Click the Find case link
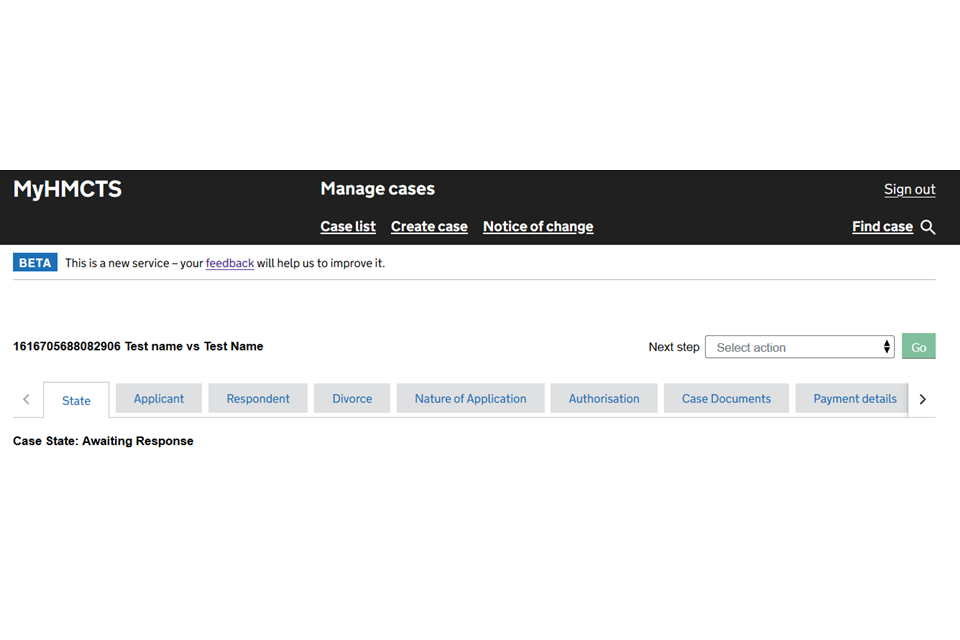 point(882,227)
